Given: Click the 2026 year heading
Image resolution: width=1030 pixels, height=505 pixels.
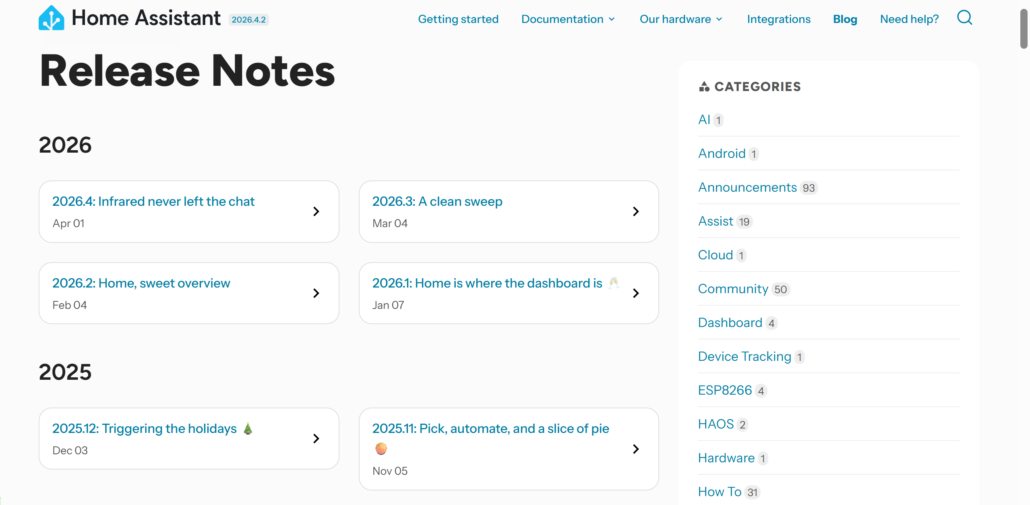Looking at the screenshot, I should coord(65,145).
